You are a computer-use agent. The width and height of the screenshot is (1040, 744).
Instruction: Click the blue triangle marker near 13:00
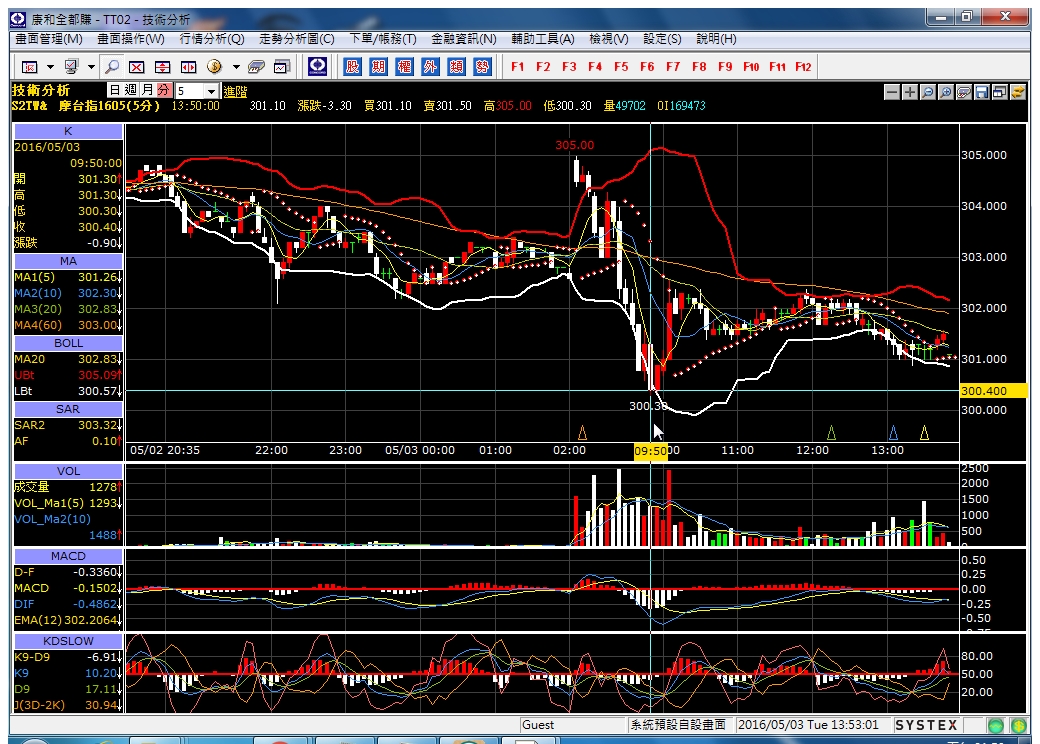[893, 433]
